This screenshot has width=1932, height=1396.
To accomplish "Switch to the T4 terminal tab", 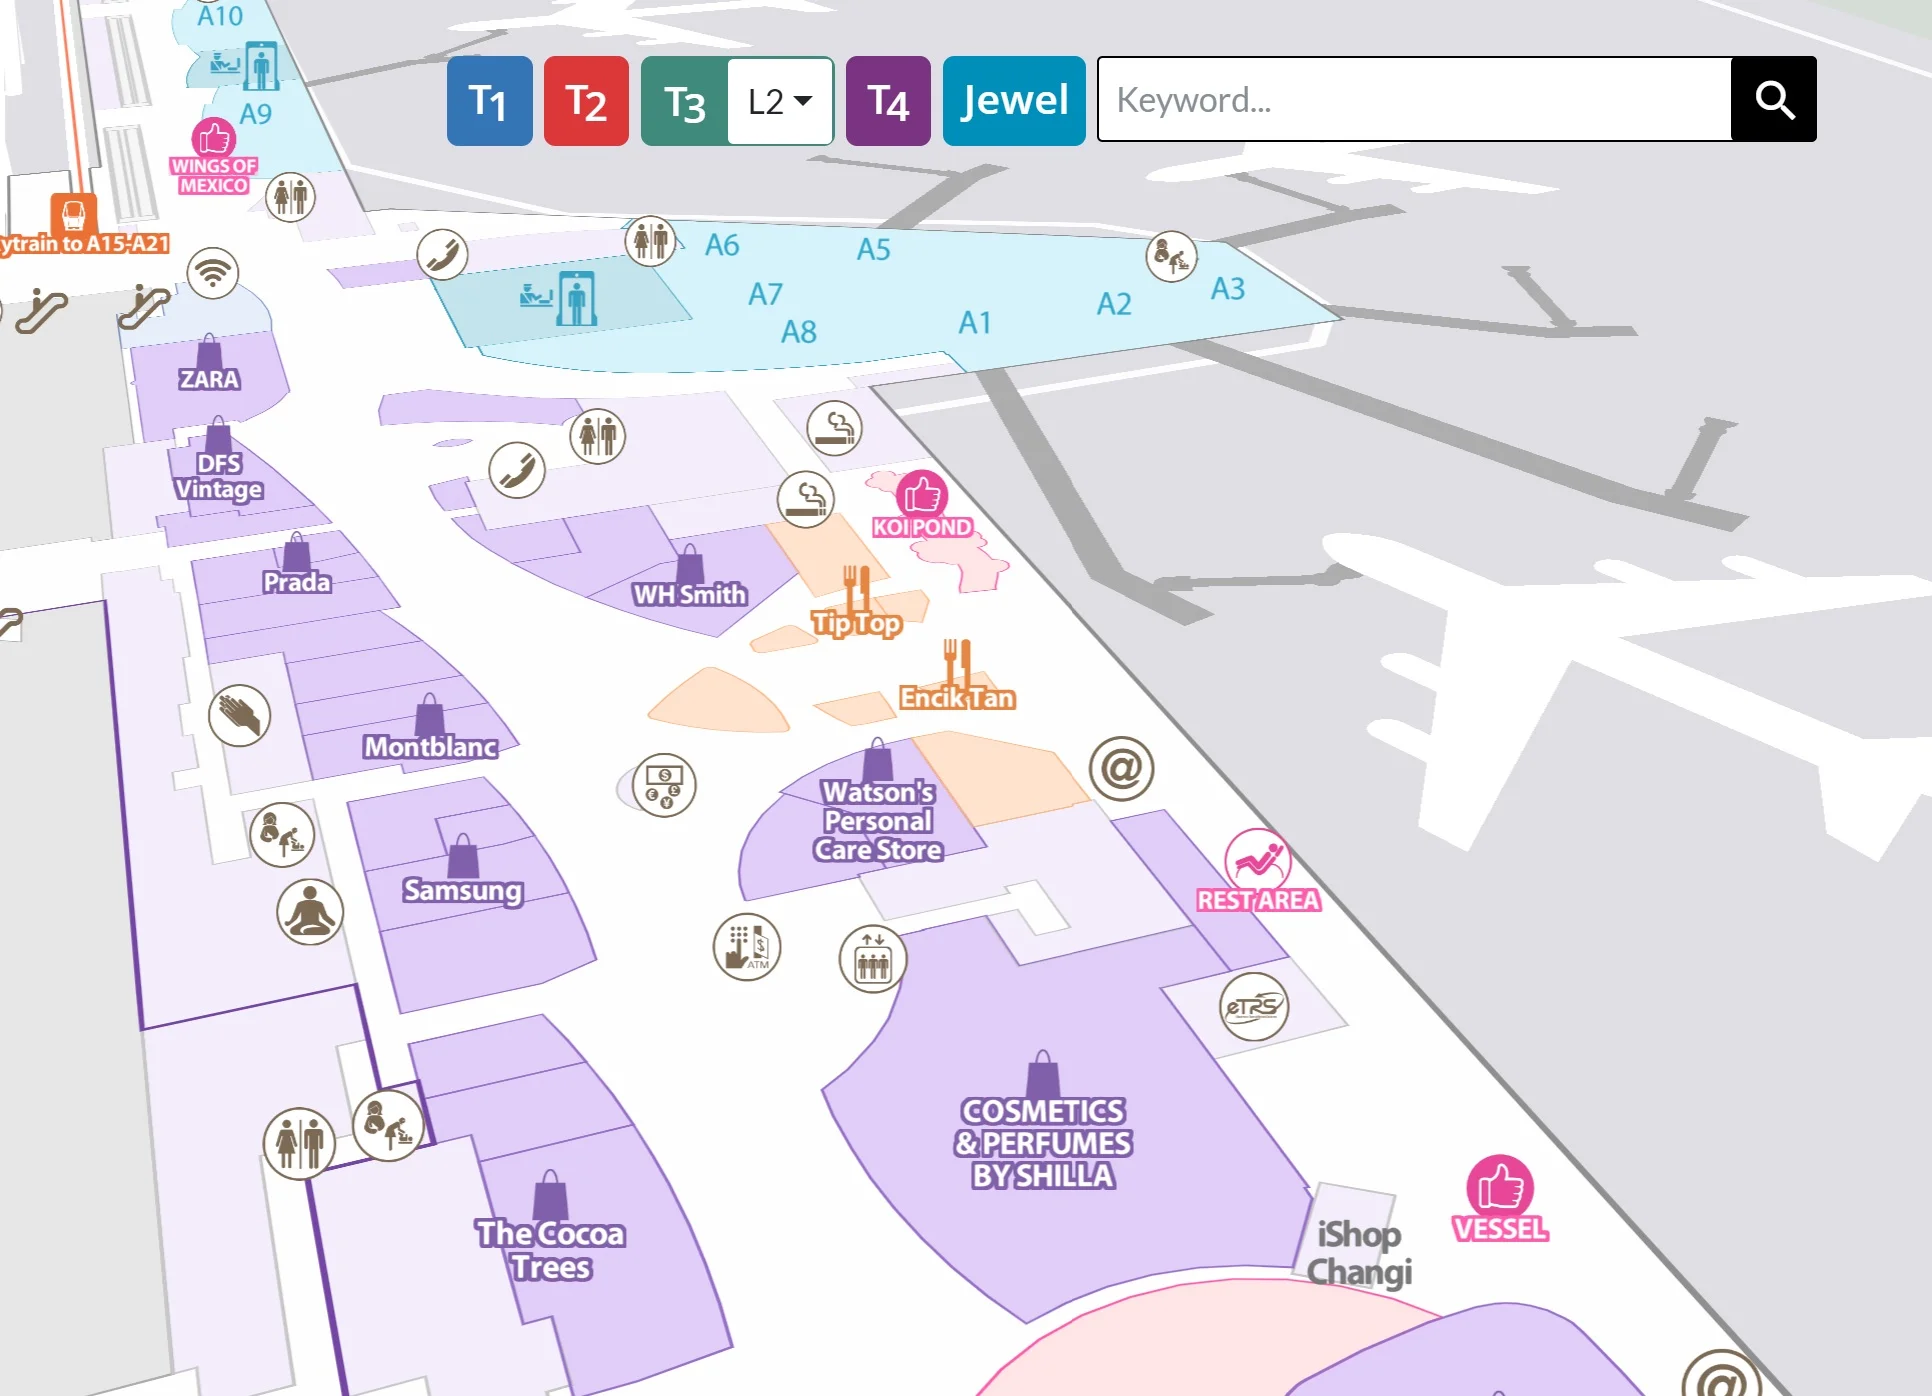I will point(888,101).
